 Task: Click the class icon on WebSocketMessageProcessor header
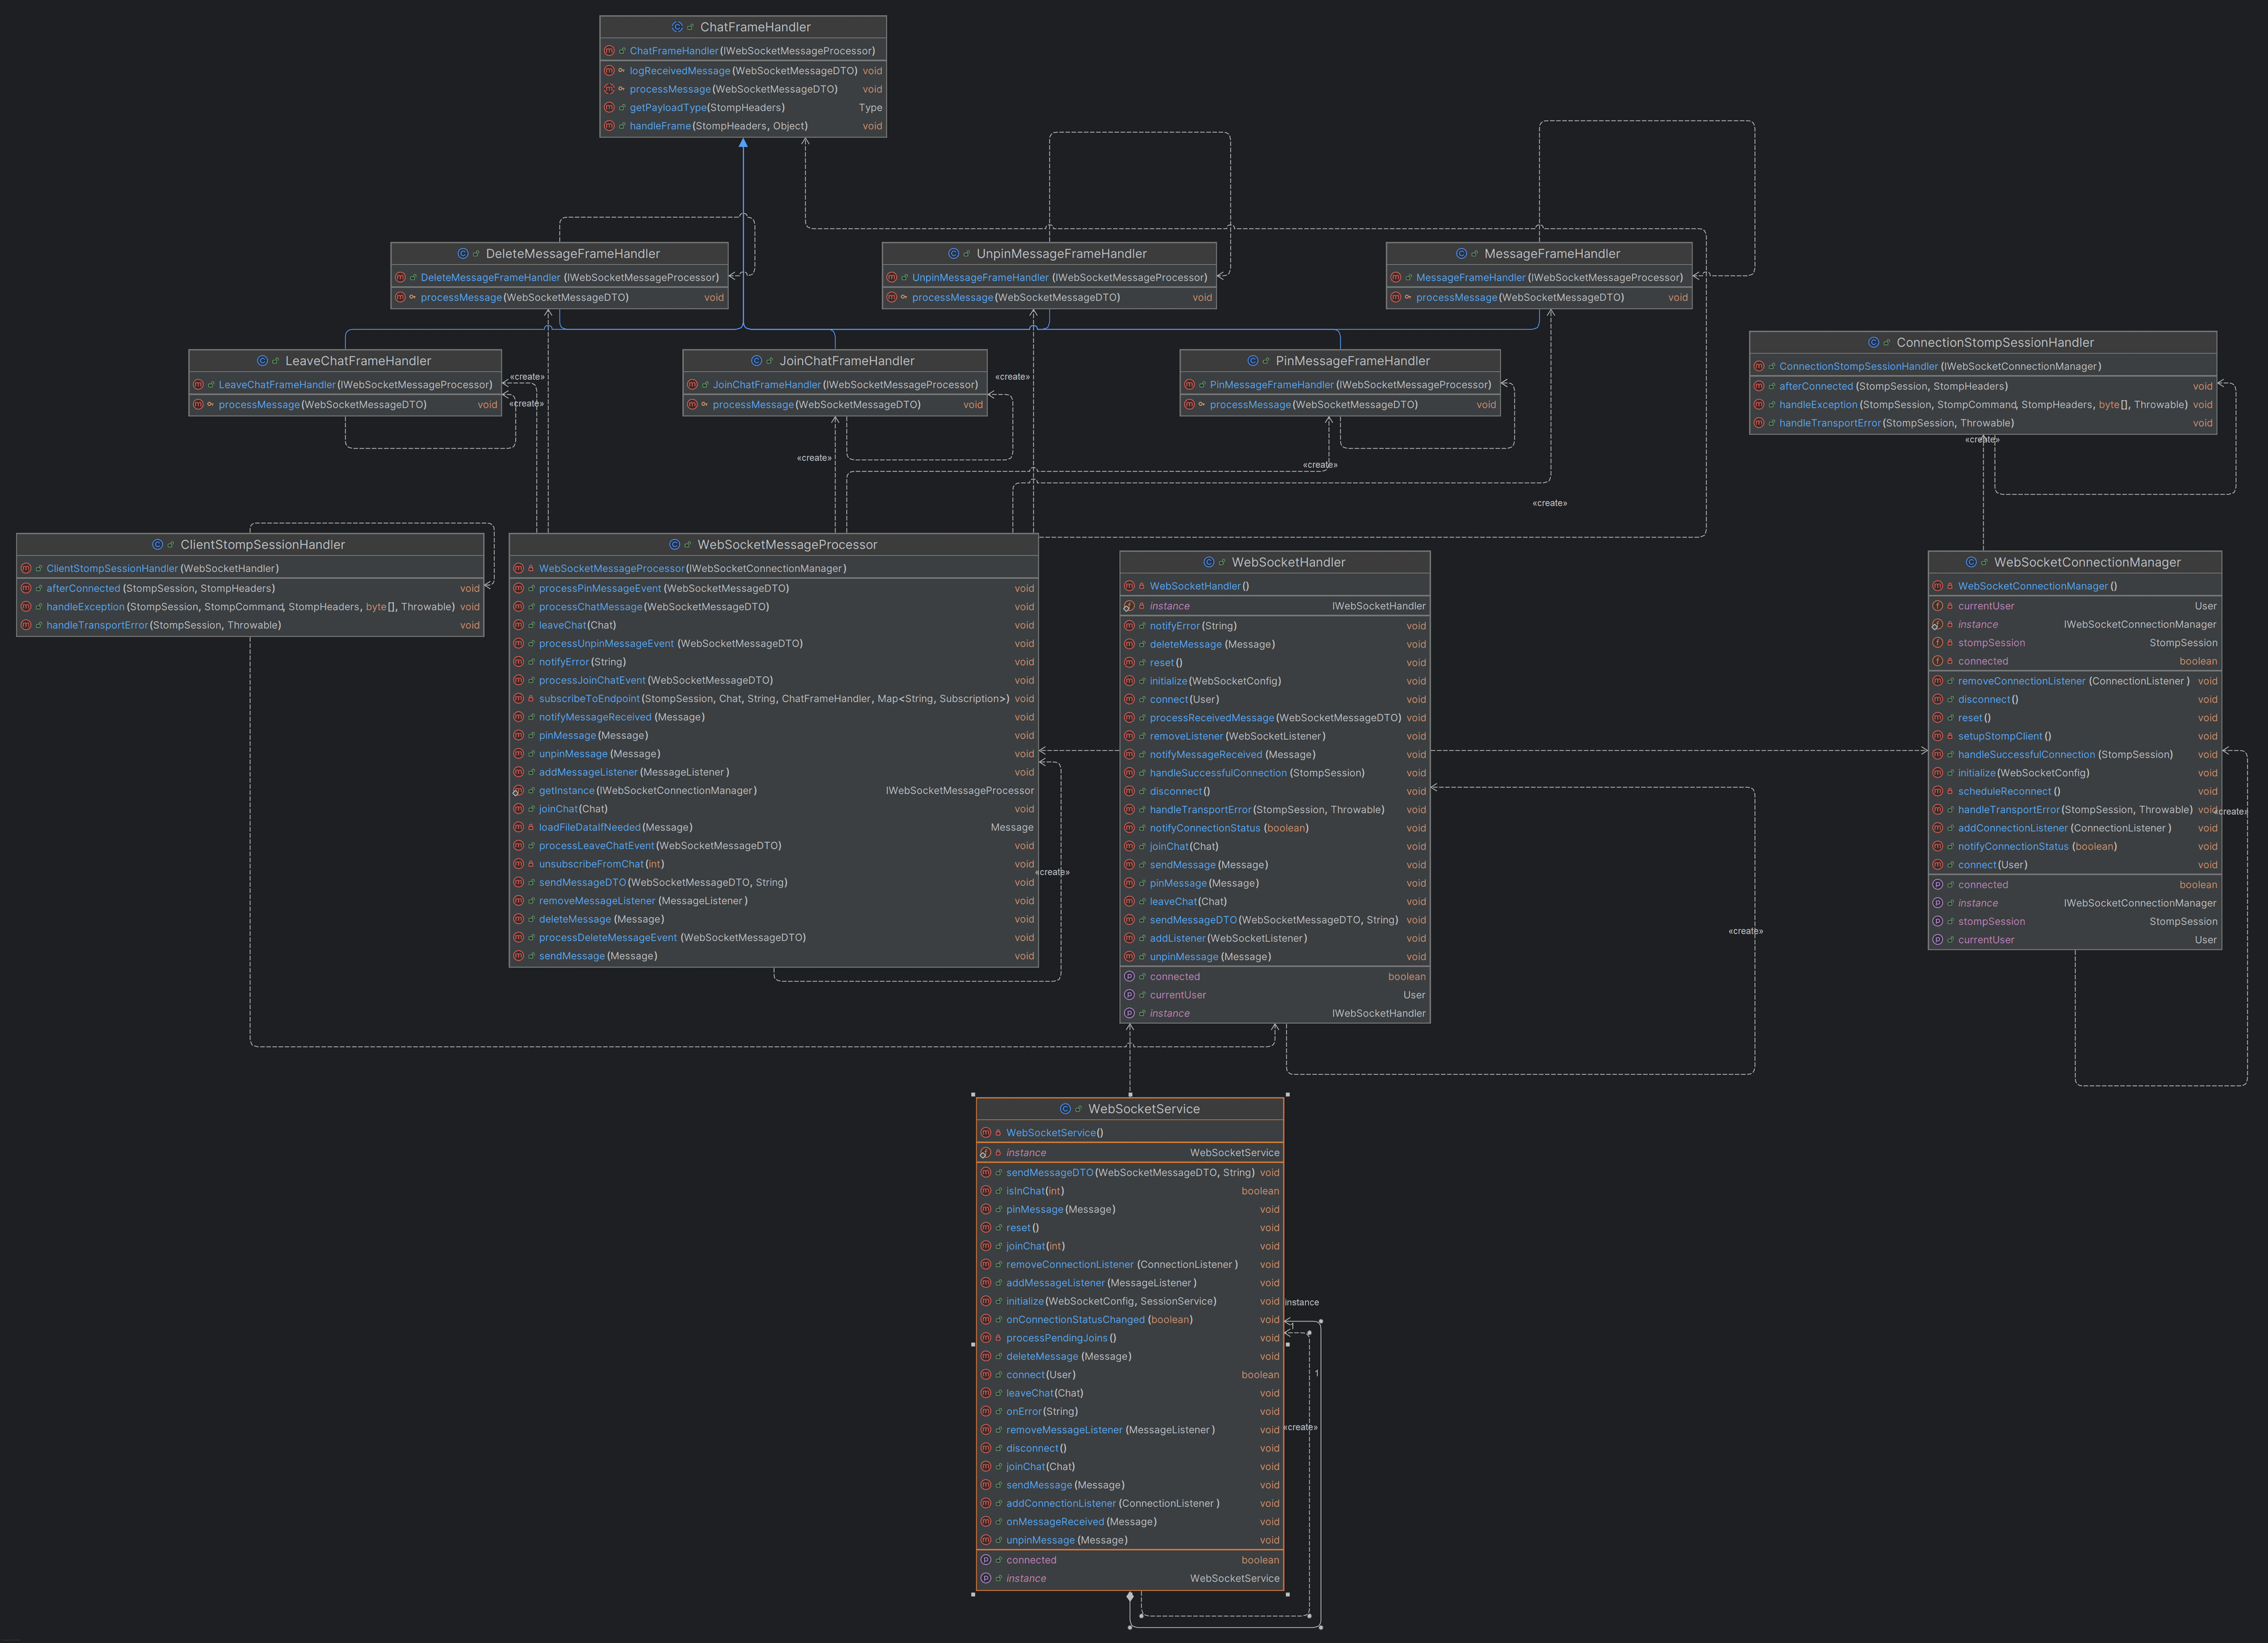point(675,544)
